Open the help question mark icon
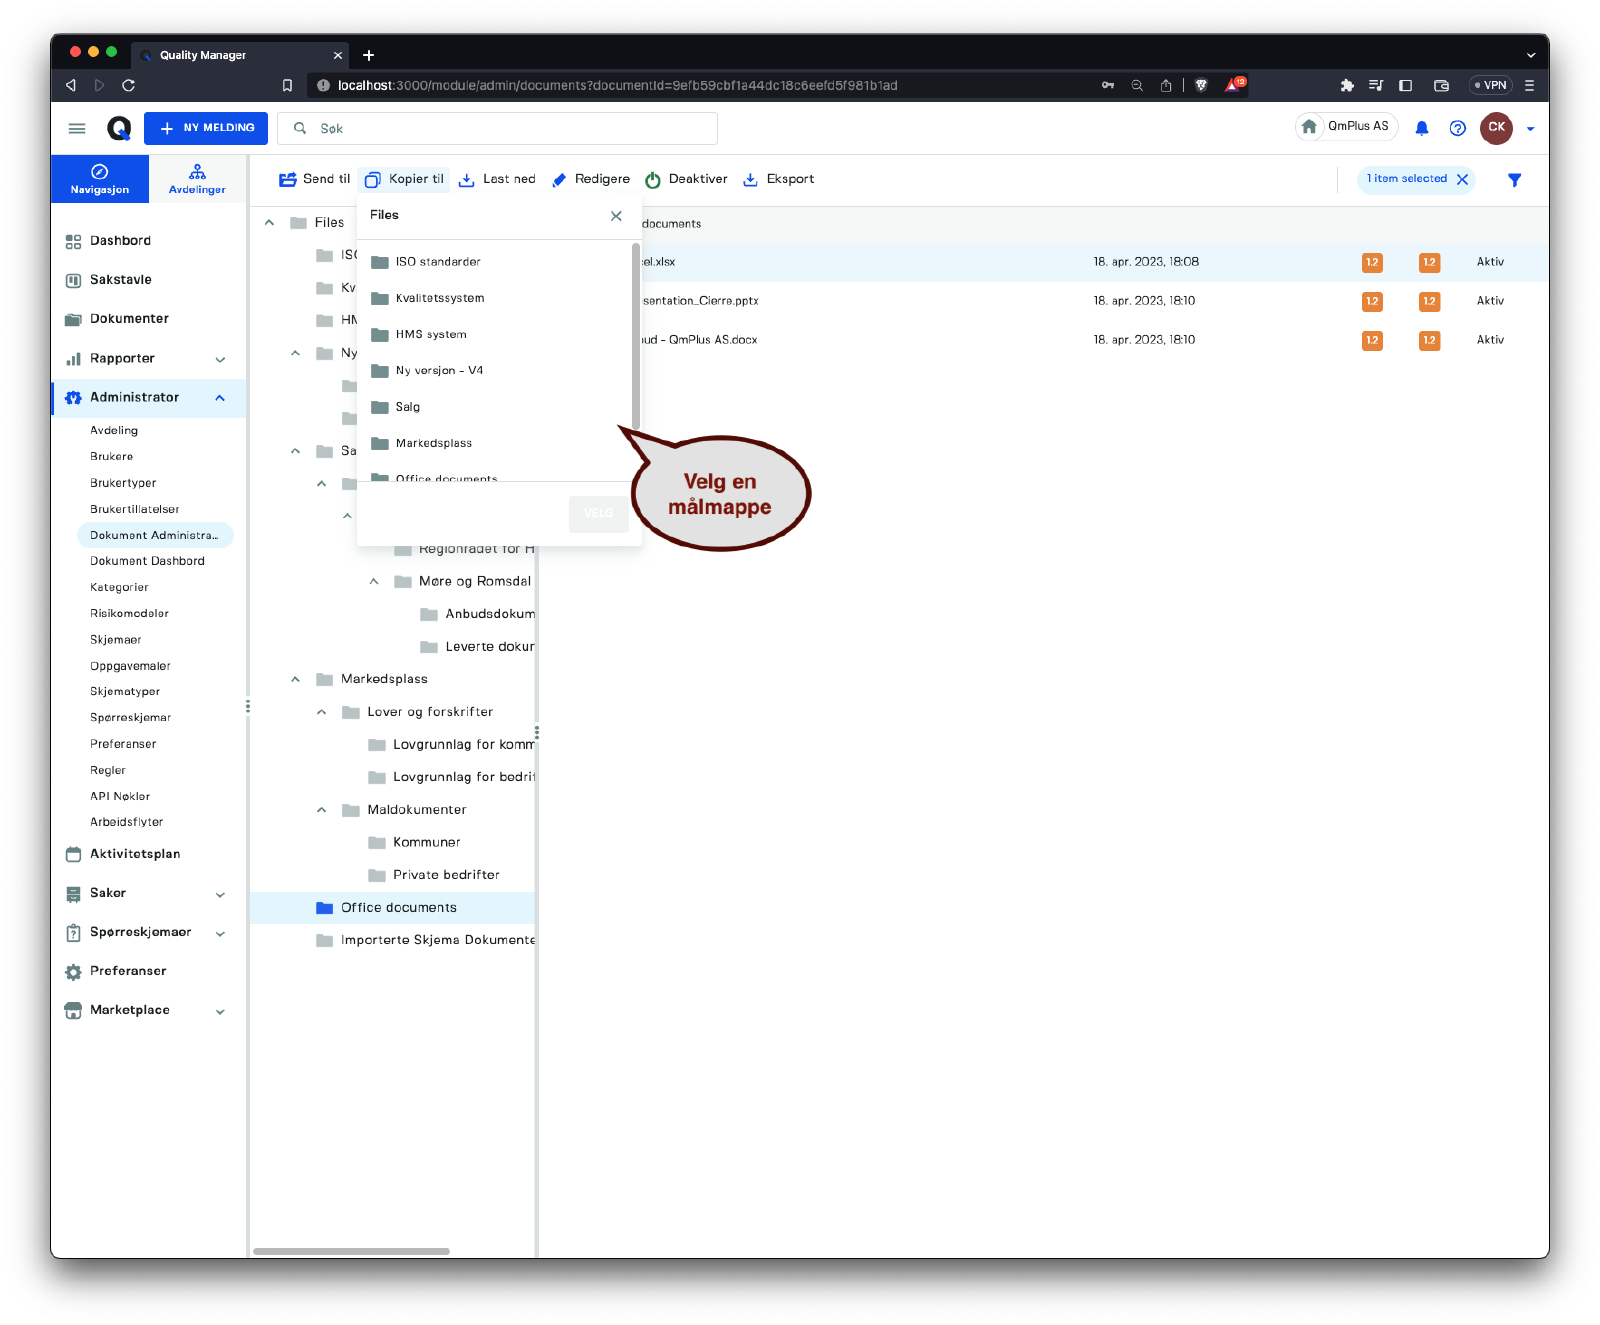 [1457, 128]
